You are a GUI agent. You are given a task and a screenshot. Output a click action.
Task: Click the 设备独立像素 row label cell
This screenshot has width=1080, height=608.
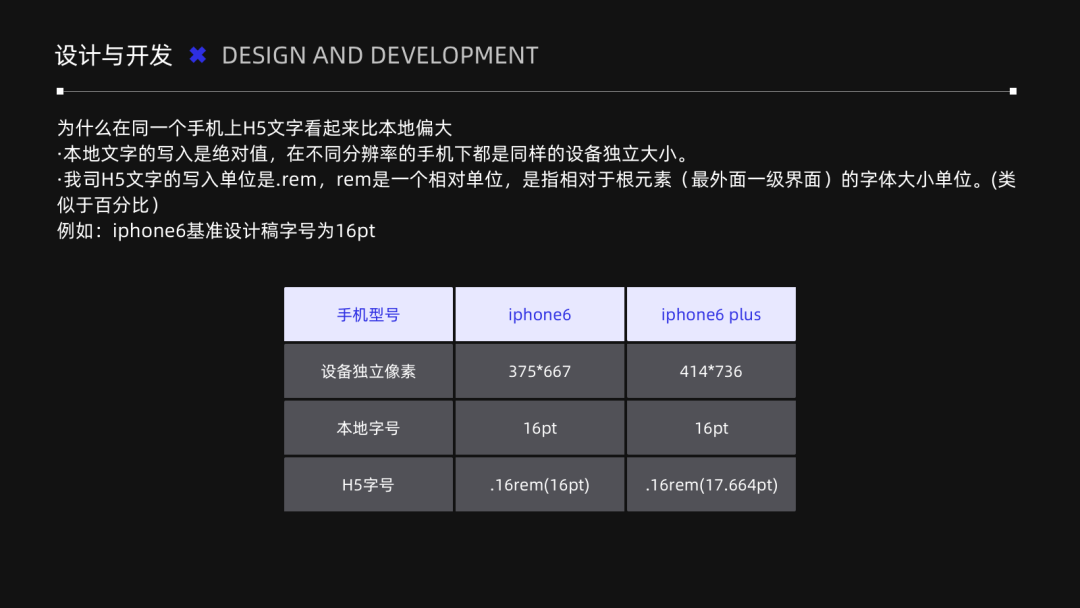pos(368,371)
